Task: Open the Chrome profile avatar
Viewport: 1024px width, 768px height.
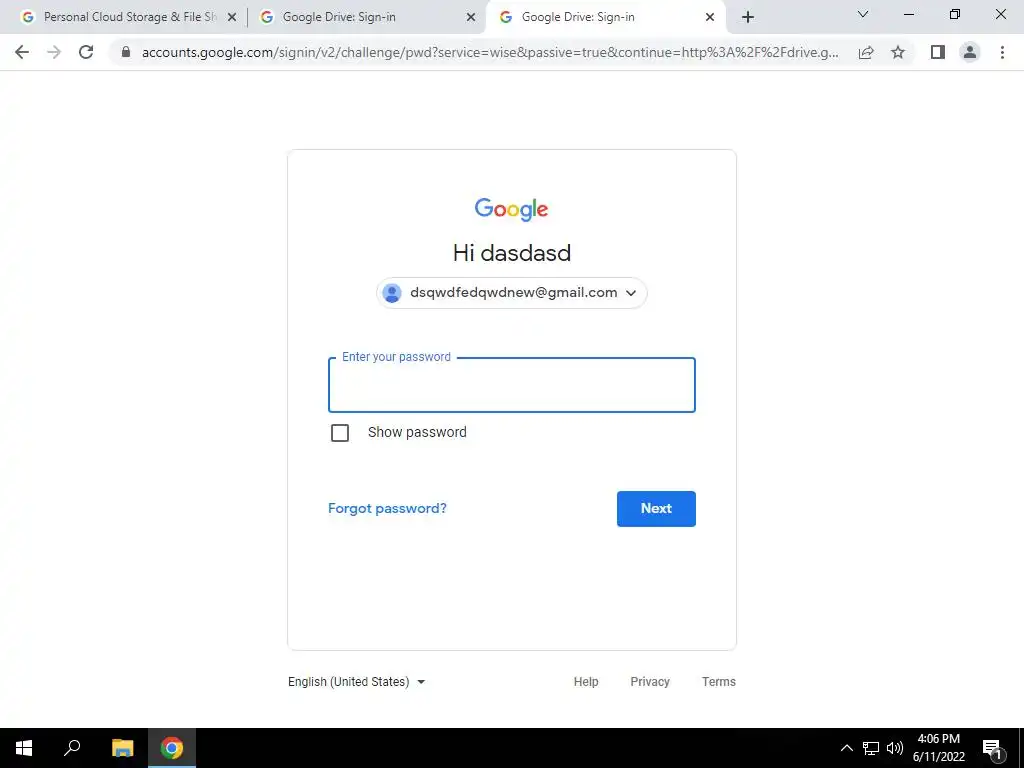Action: [x=970, y=52]
